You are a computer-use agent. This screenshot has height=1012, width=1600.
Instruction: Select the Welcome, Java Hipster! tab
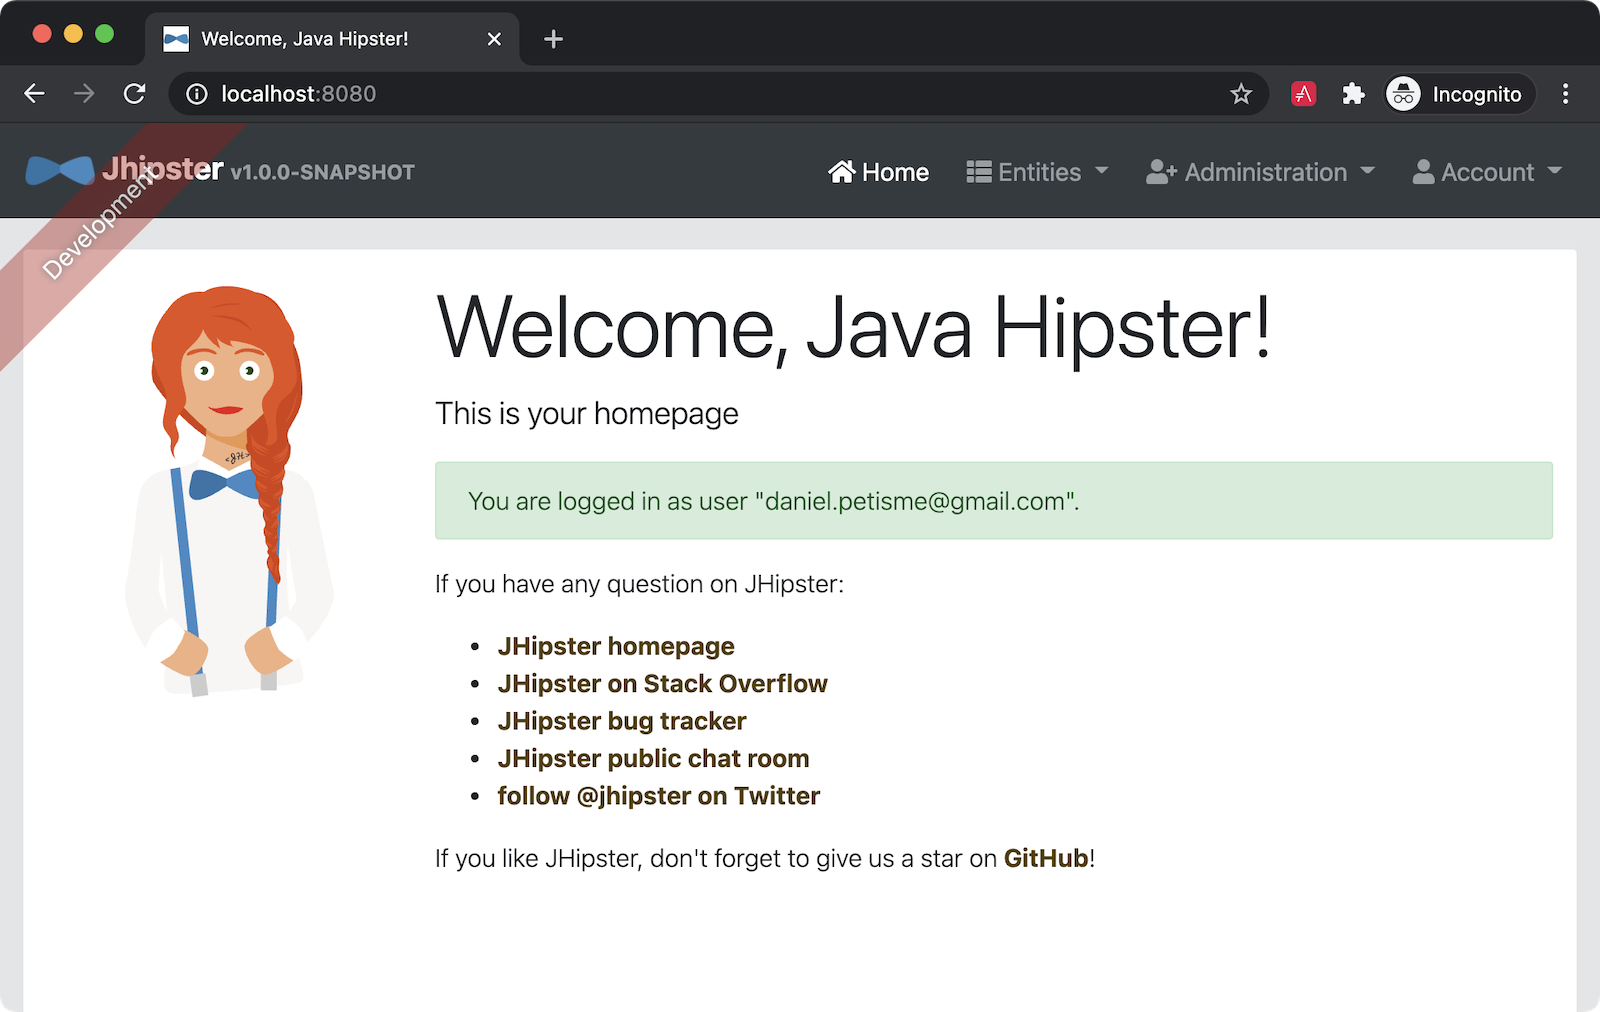(305, 39)
